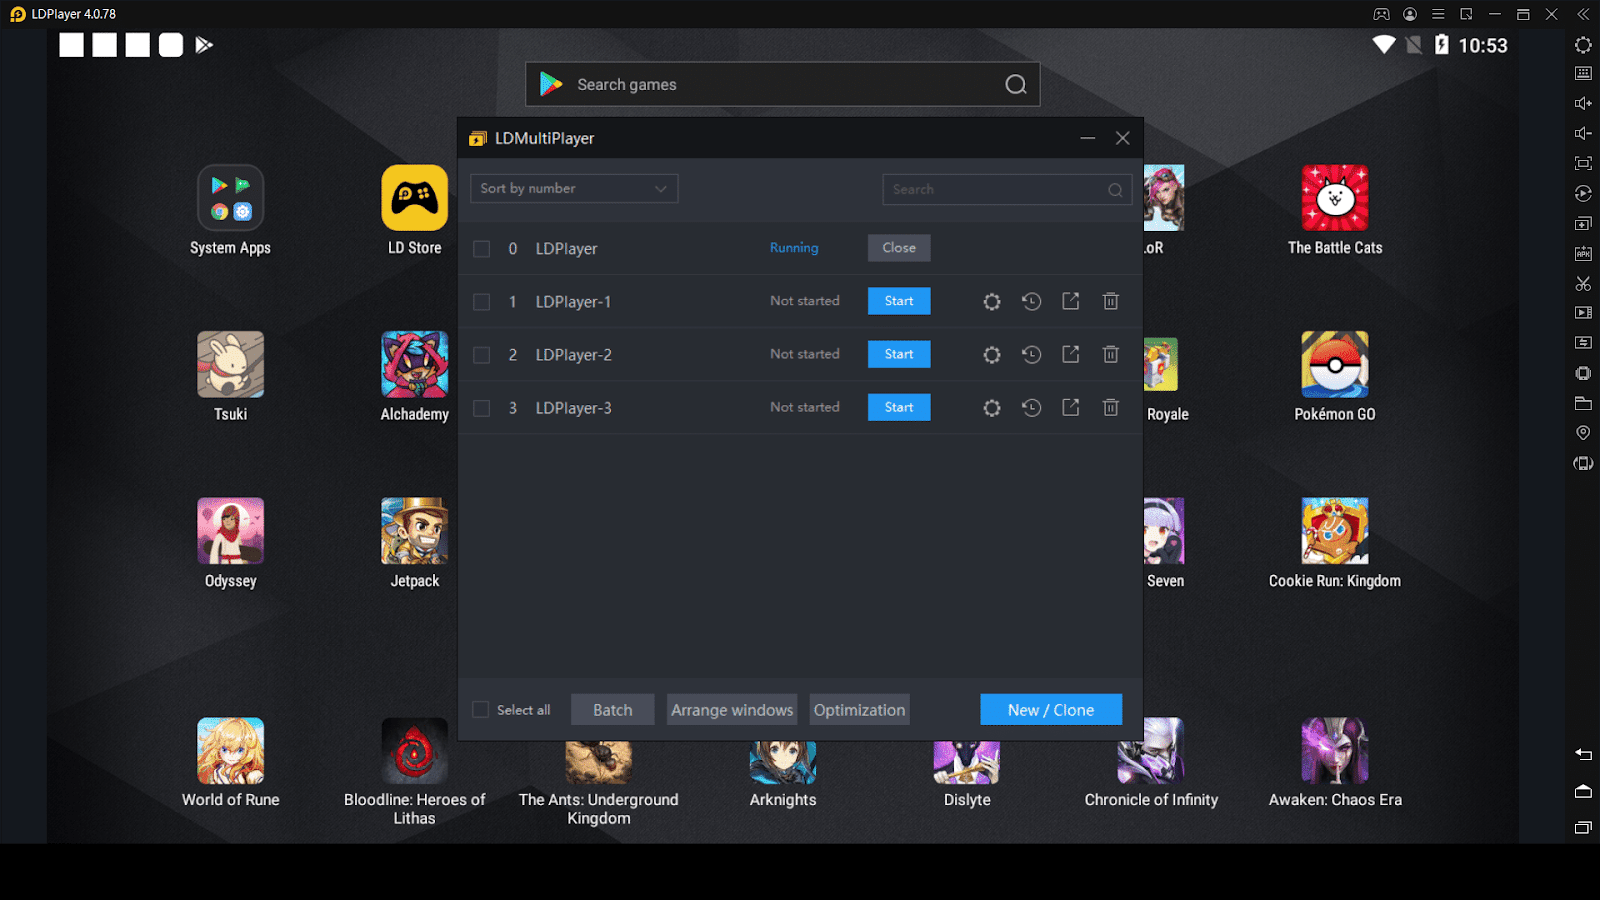Click the volume down sidebar icon
This screenshot has width=1600, height=900.
[1583, 133]
